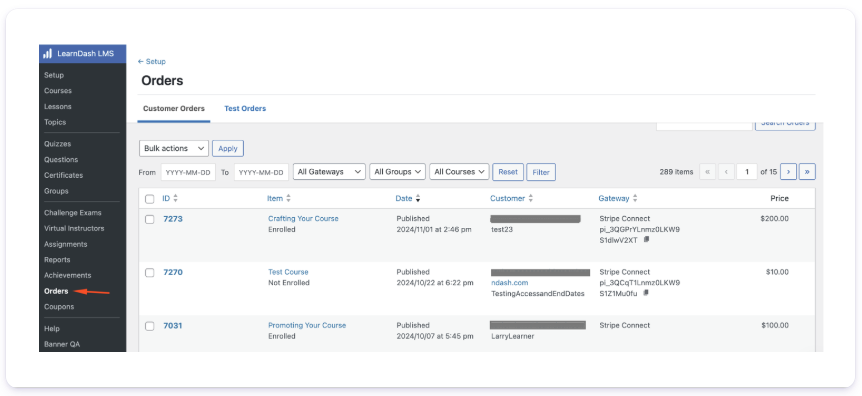Viewport: 862px width, 396px height.
Task: Open Topics in the sidebar
Action: (x=55, y=122)
